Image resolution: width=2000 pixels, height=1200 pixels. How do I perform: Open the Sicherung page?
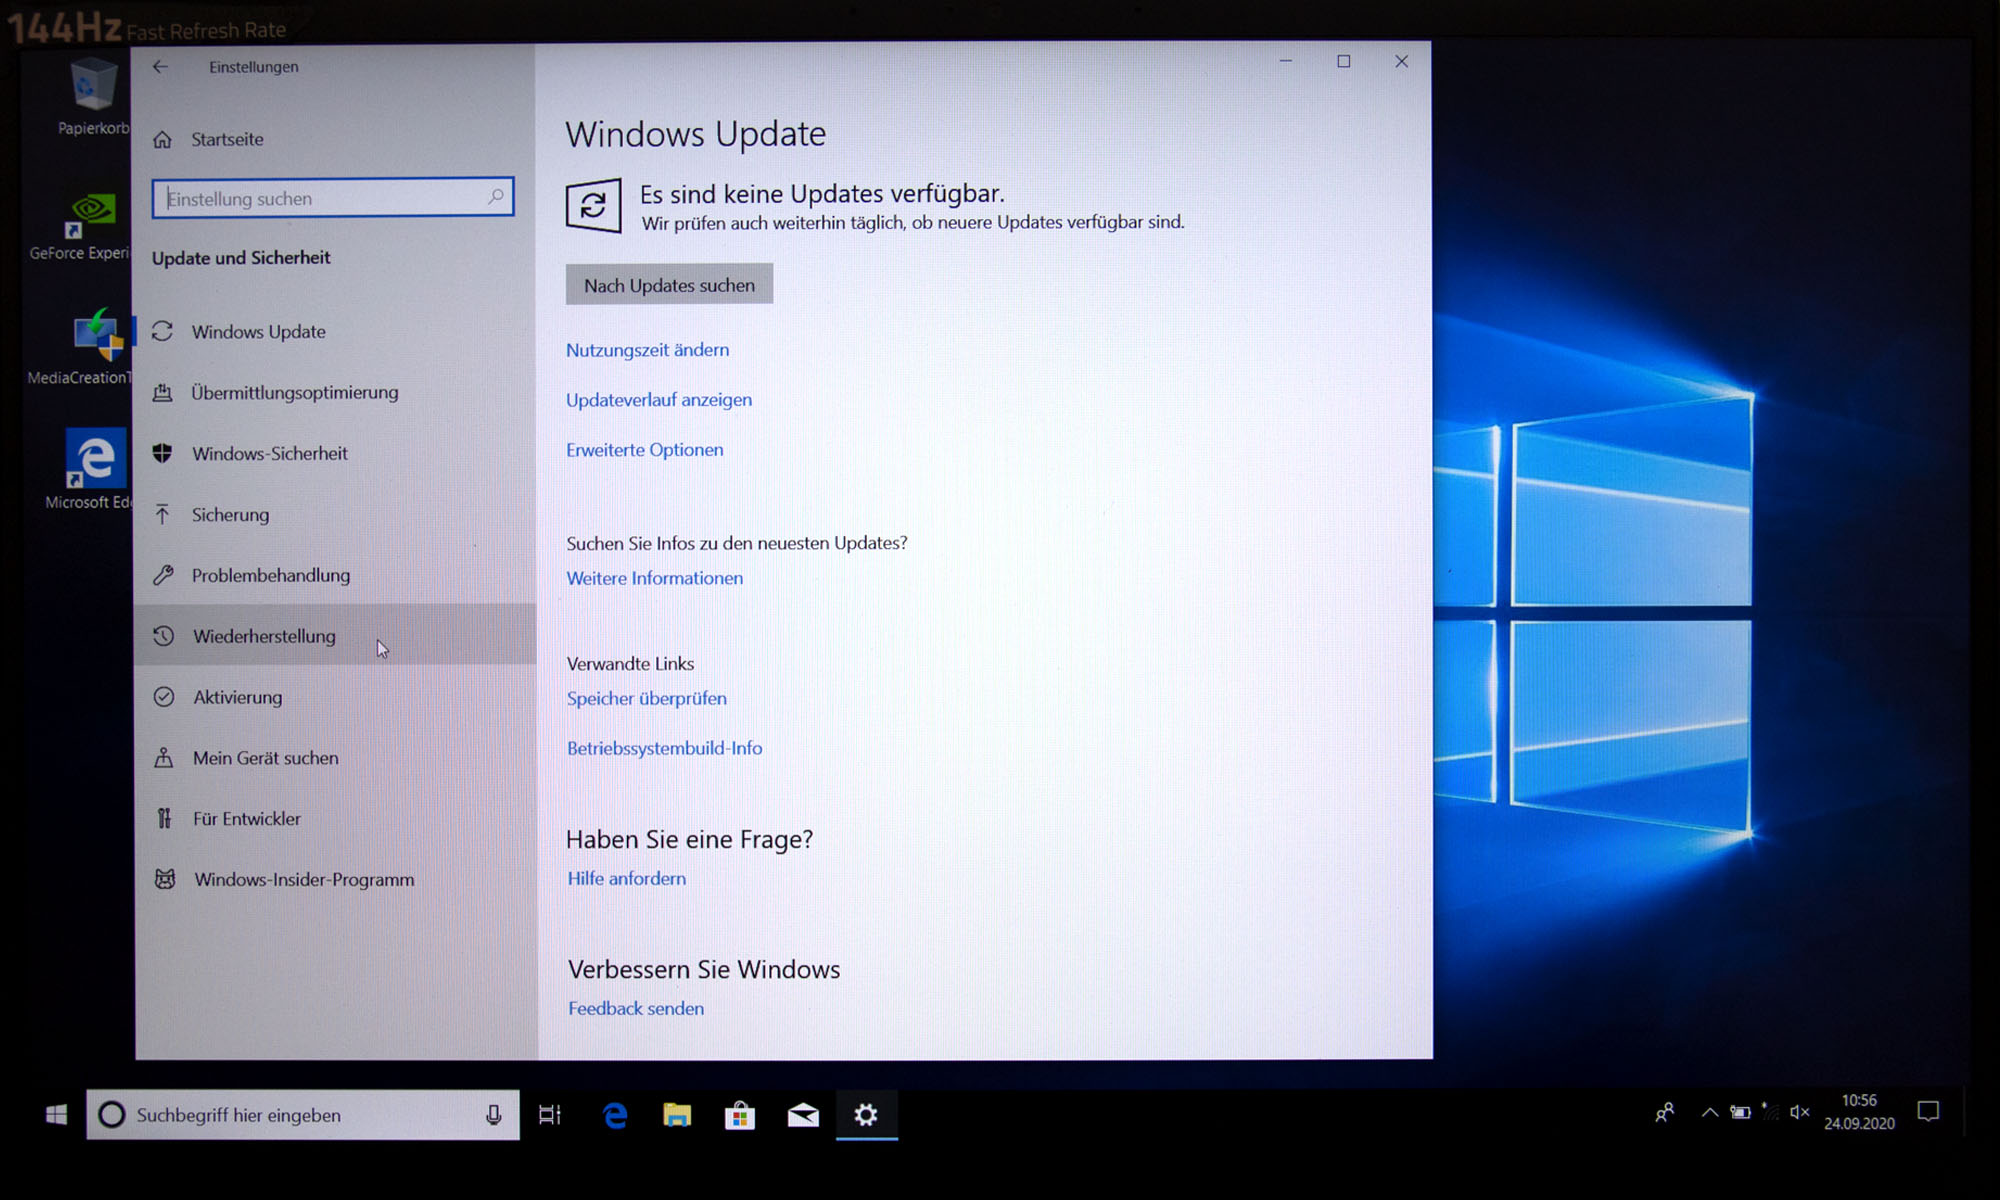pyautogui.click(x=335, y=514)
